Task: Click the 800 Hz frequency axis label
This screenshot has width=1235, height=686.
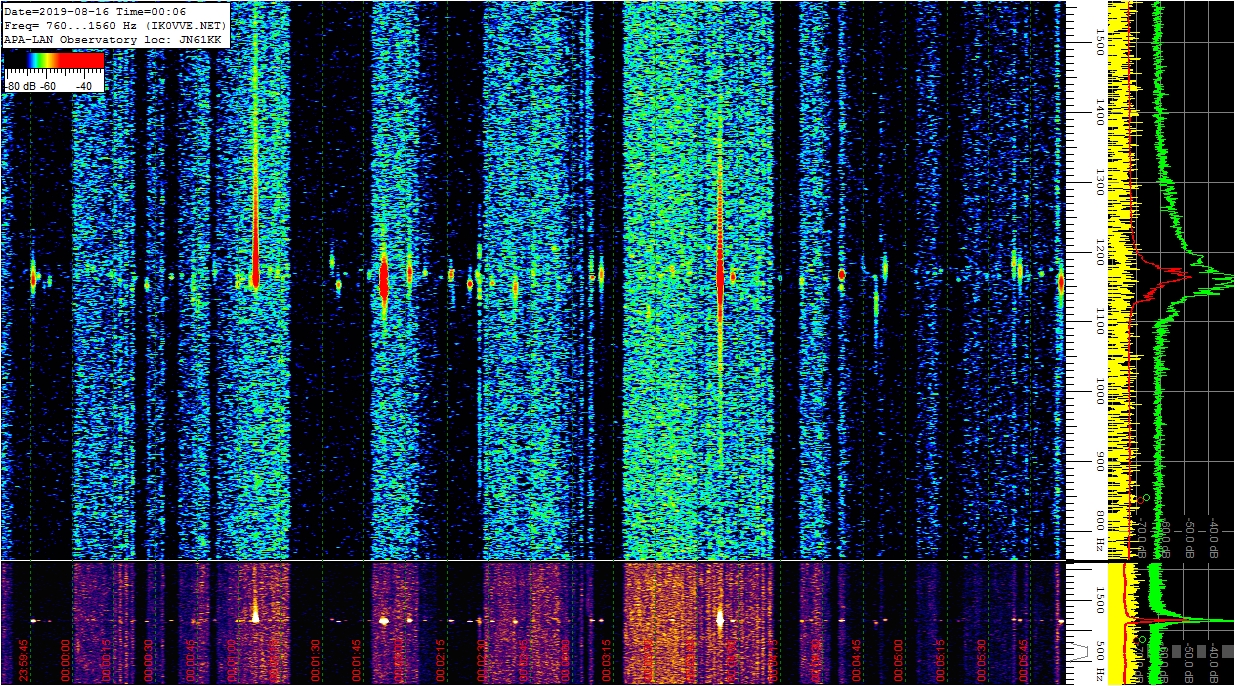Action: coord(1099,531)
